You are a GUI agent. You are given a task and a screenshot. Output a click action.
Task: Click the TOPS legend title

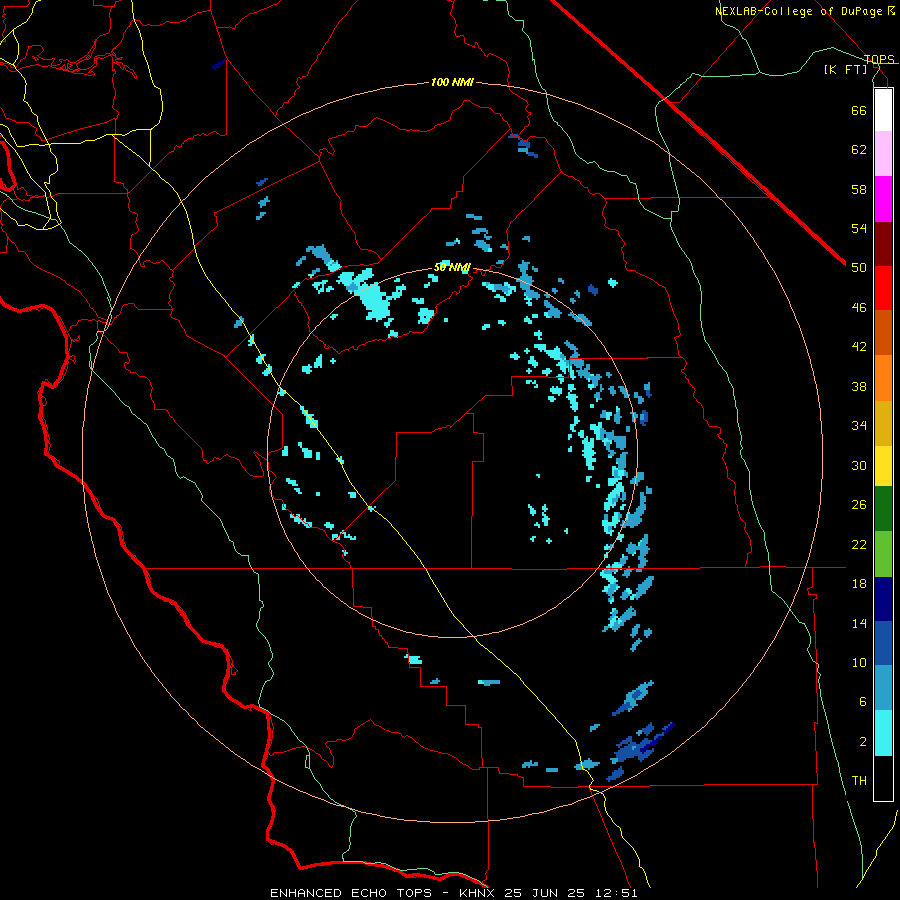pos(879,59)
